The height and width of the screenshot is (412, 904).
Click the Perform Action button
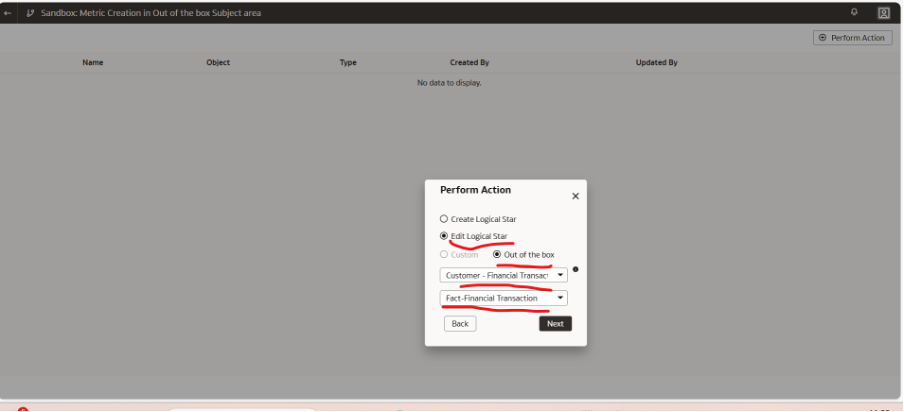tap(852, 38)
